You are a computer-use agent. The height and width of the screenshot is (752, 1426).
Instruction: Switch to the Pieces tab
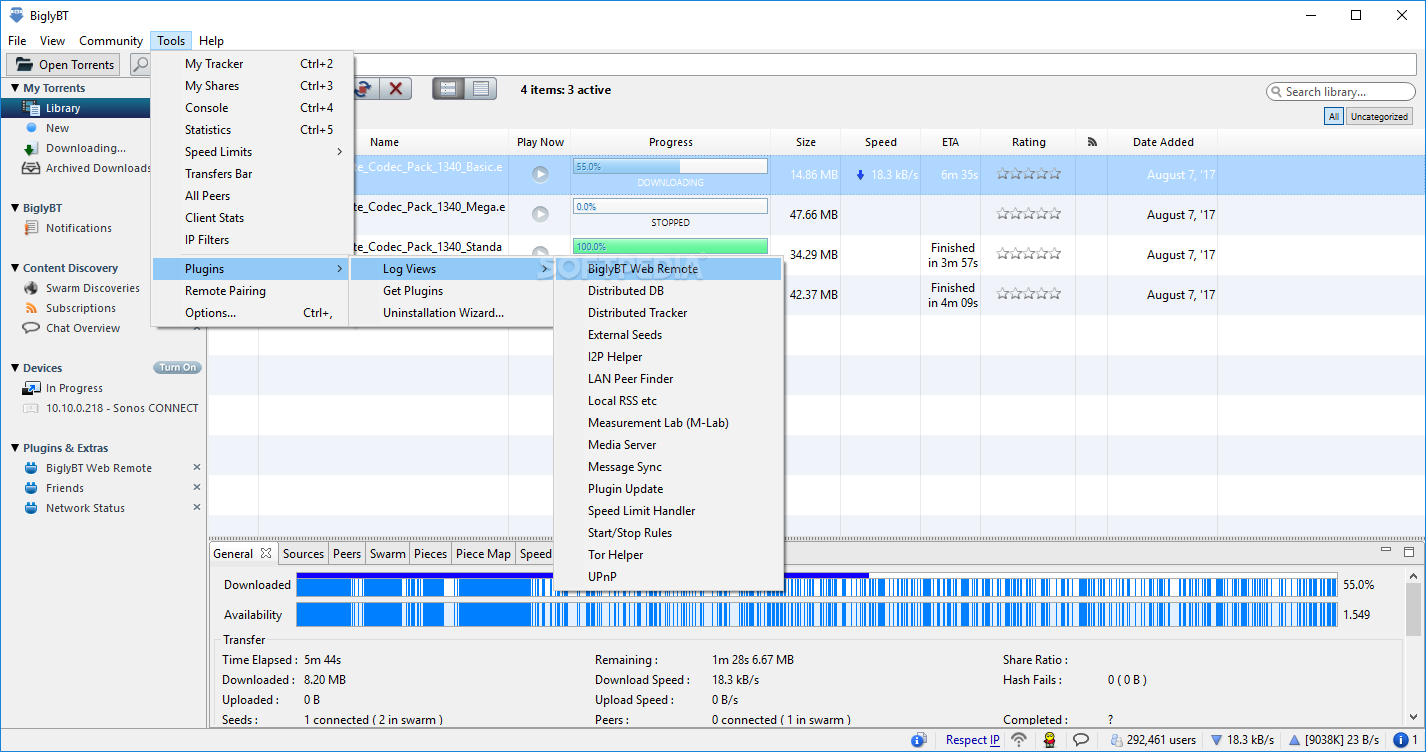coord(430,554)
